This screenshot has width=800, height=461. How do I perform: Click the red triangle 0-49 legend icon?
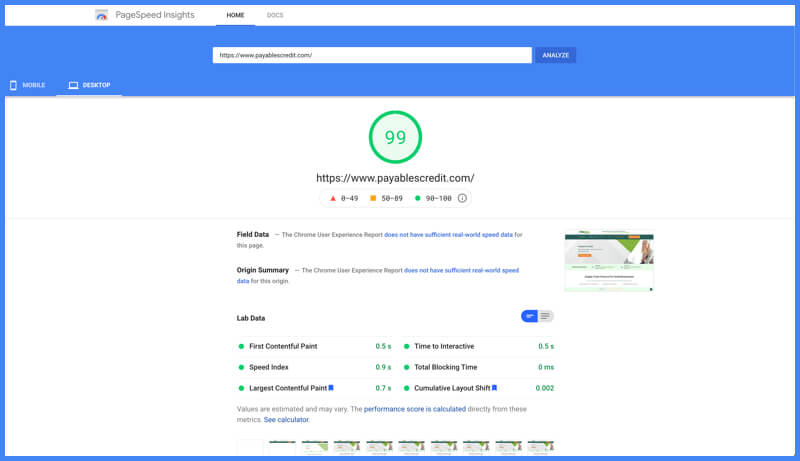coord(333,198)
